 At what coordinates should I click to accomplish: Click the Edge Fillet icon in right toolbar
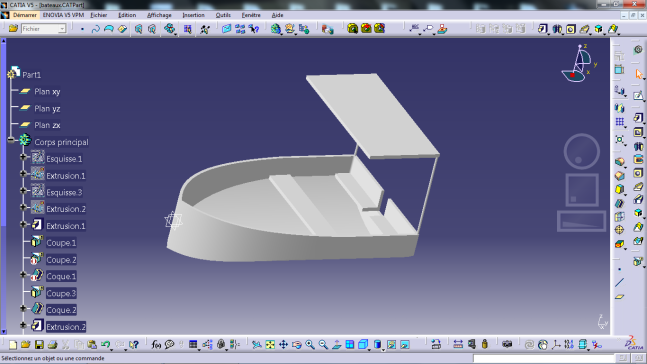(619, 162)
